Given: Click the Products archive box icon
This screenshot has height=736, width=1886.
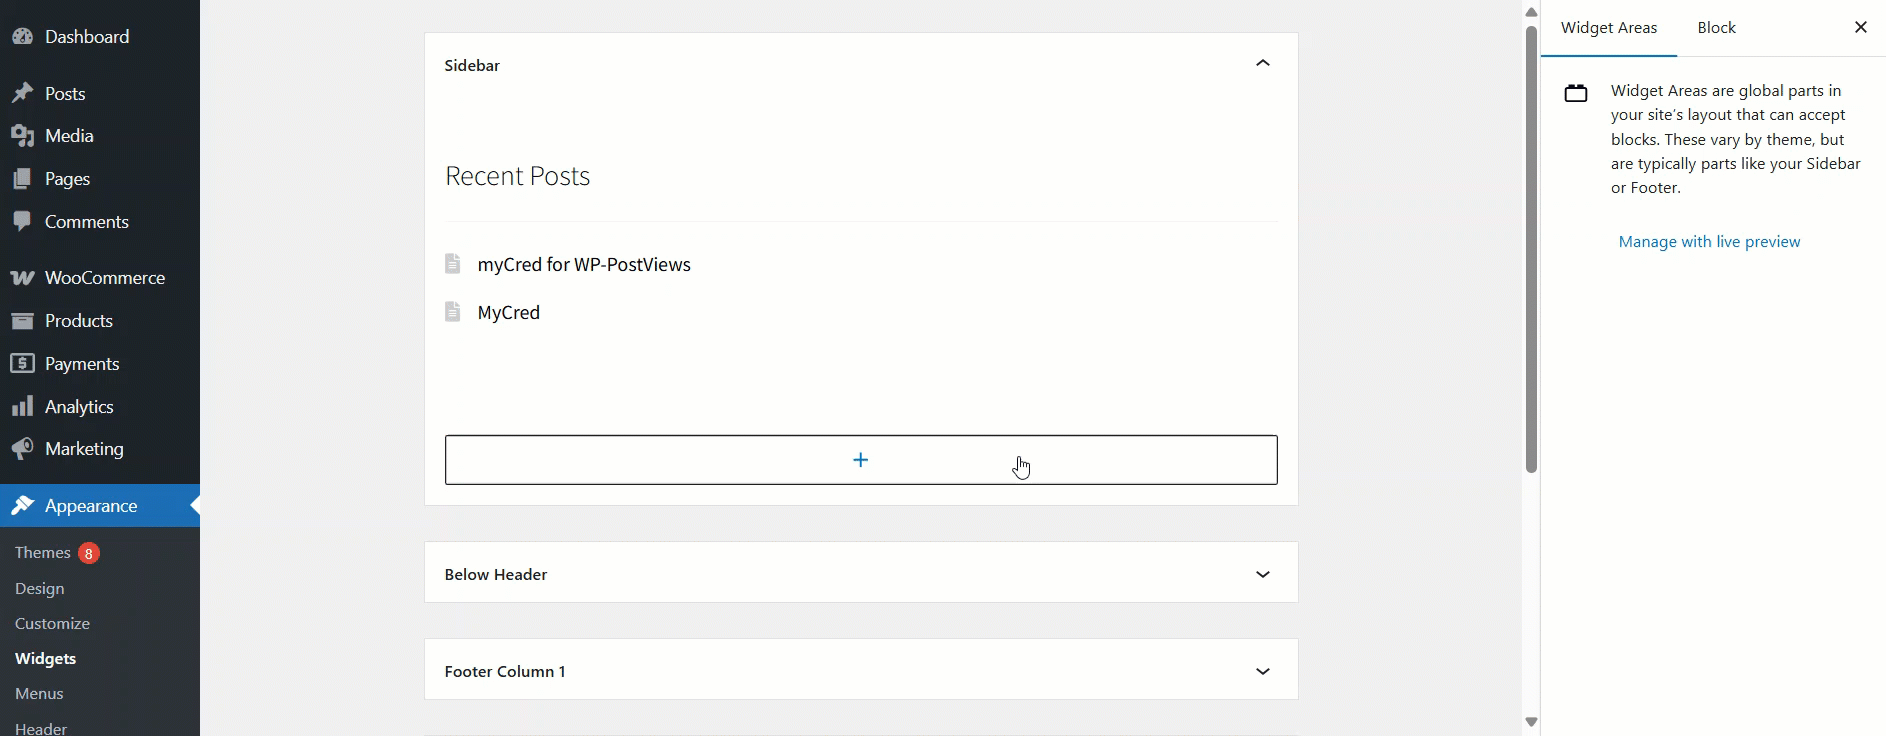Looking at the screenshot, I should click(x=22, y=321).
